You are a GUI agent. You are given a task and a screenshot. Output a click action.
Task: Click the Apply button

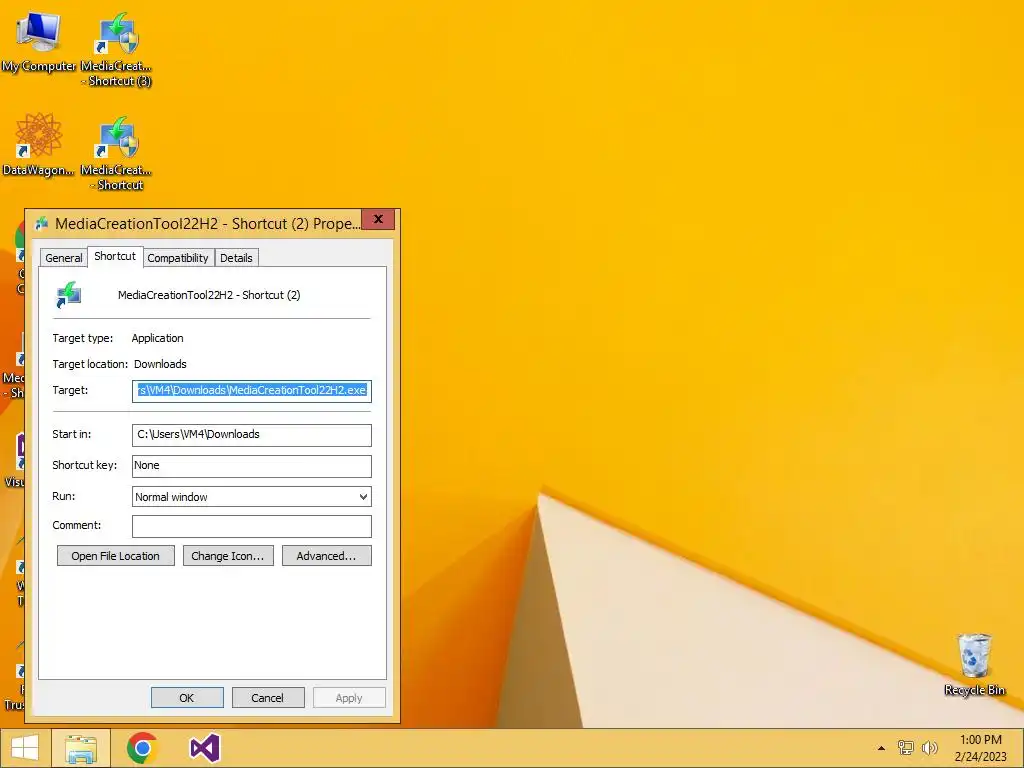point(349,697)
